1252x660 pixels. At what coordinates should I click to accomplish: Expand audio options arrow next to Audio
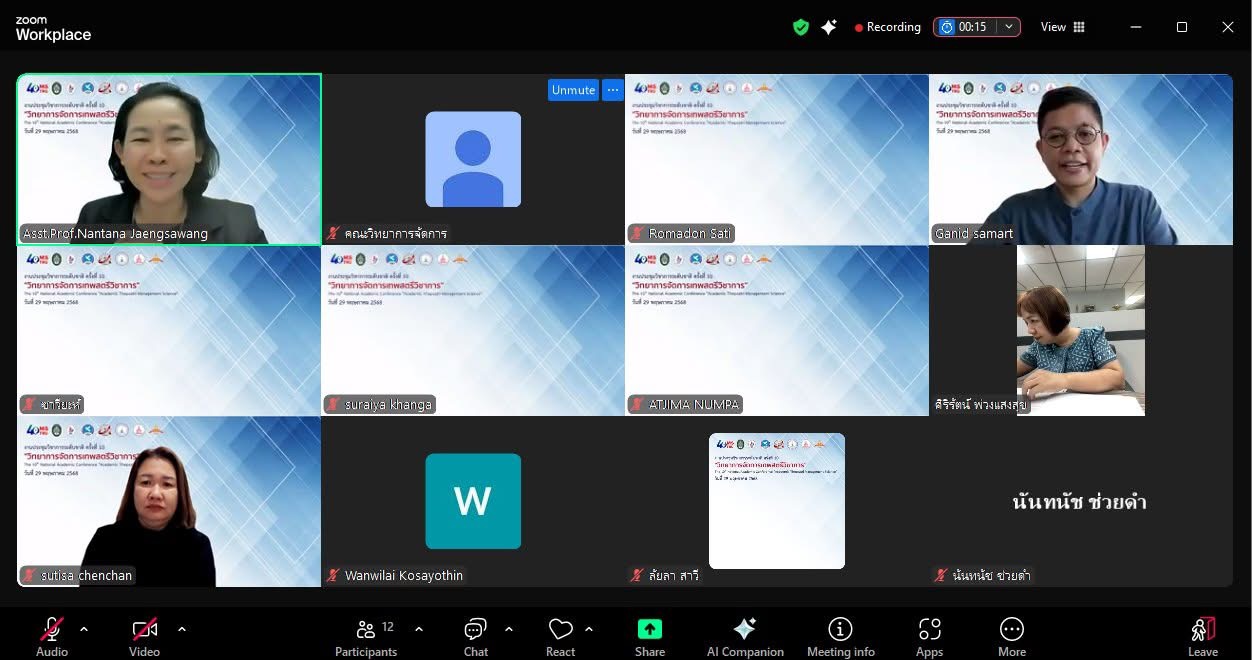84,629
